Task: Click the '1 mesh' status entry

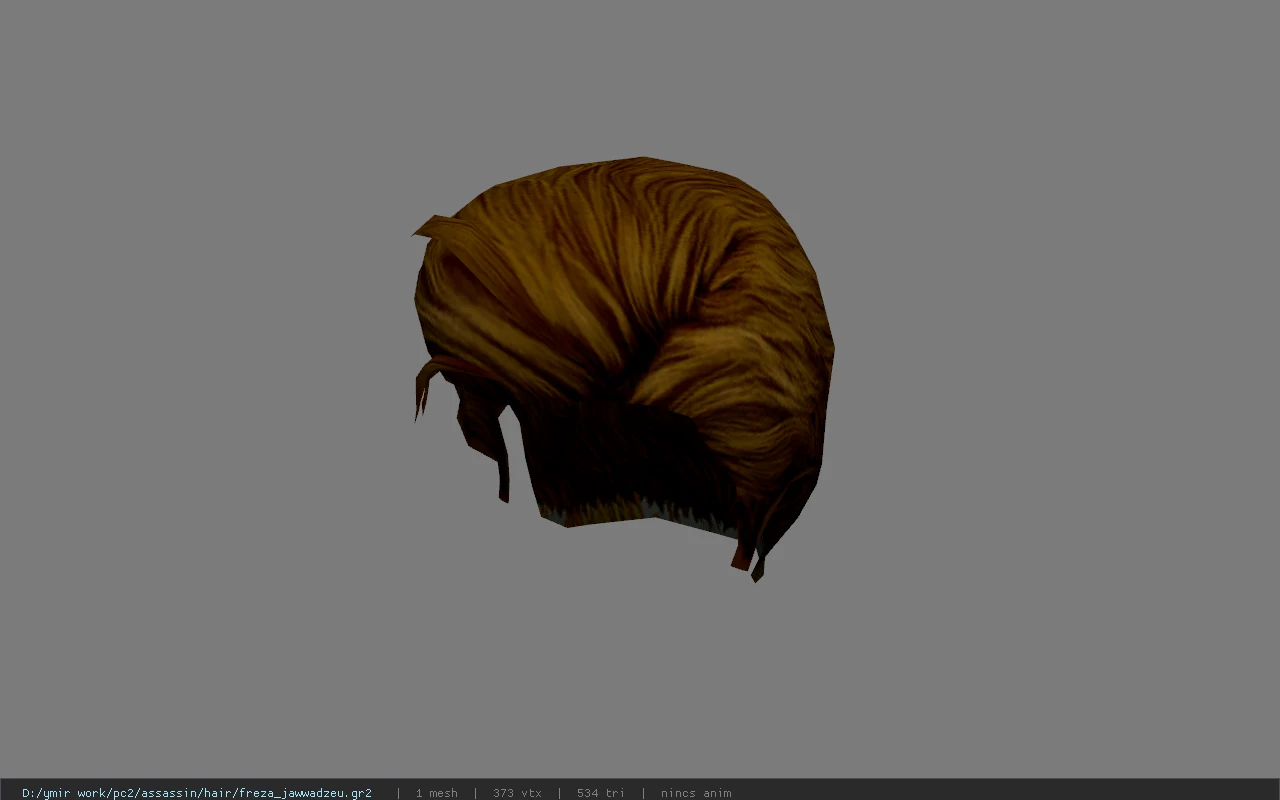Action: click(x=437, y=793)
